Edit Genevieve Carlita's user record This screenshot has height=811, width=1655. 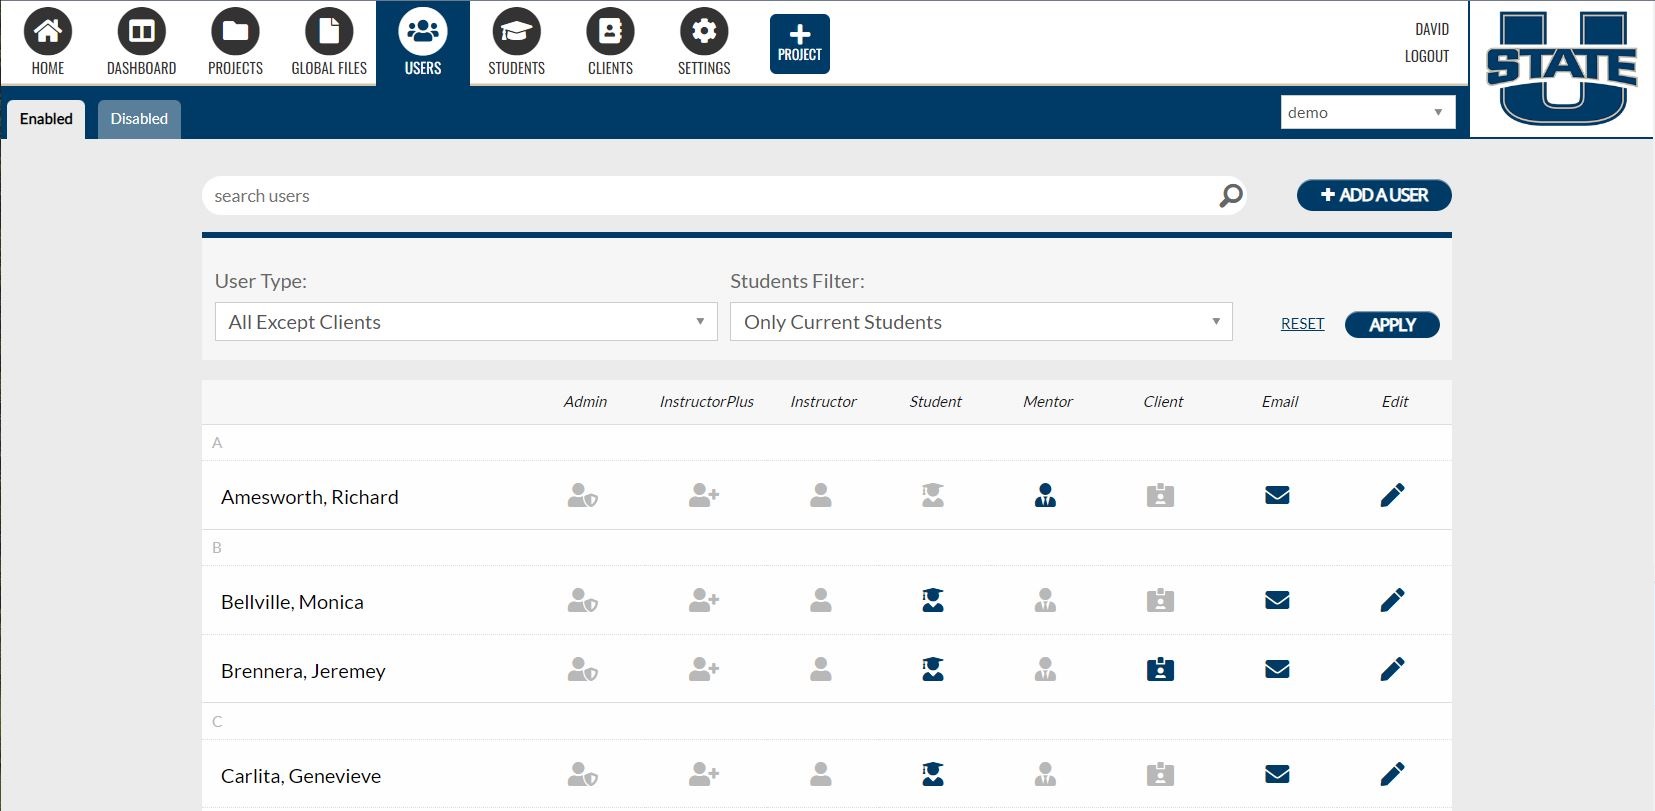pos(1392,774)
